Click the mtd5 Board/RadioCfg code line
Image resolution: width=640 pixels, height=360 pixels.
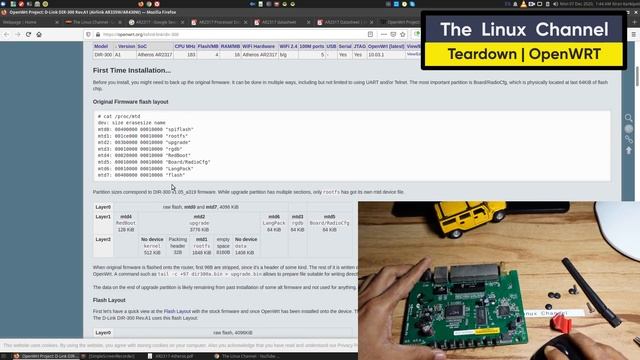[154, 162]
